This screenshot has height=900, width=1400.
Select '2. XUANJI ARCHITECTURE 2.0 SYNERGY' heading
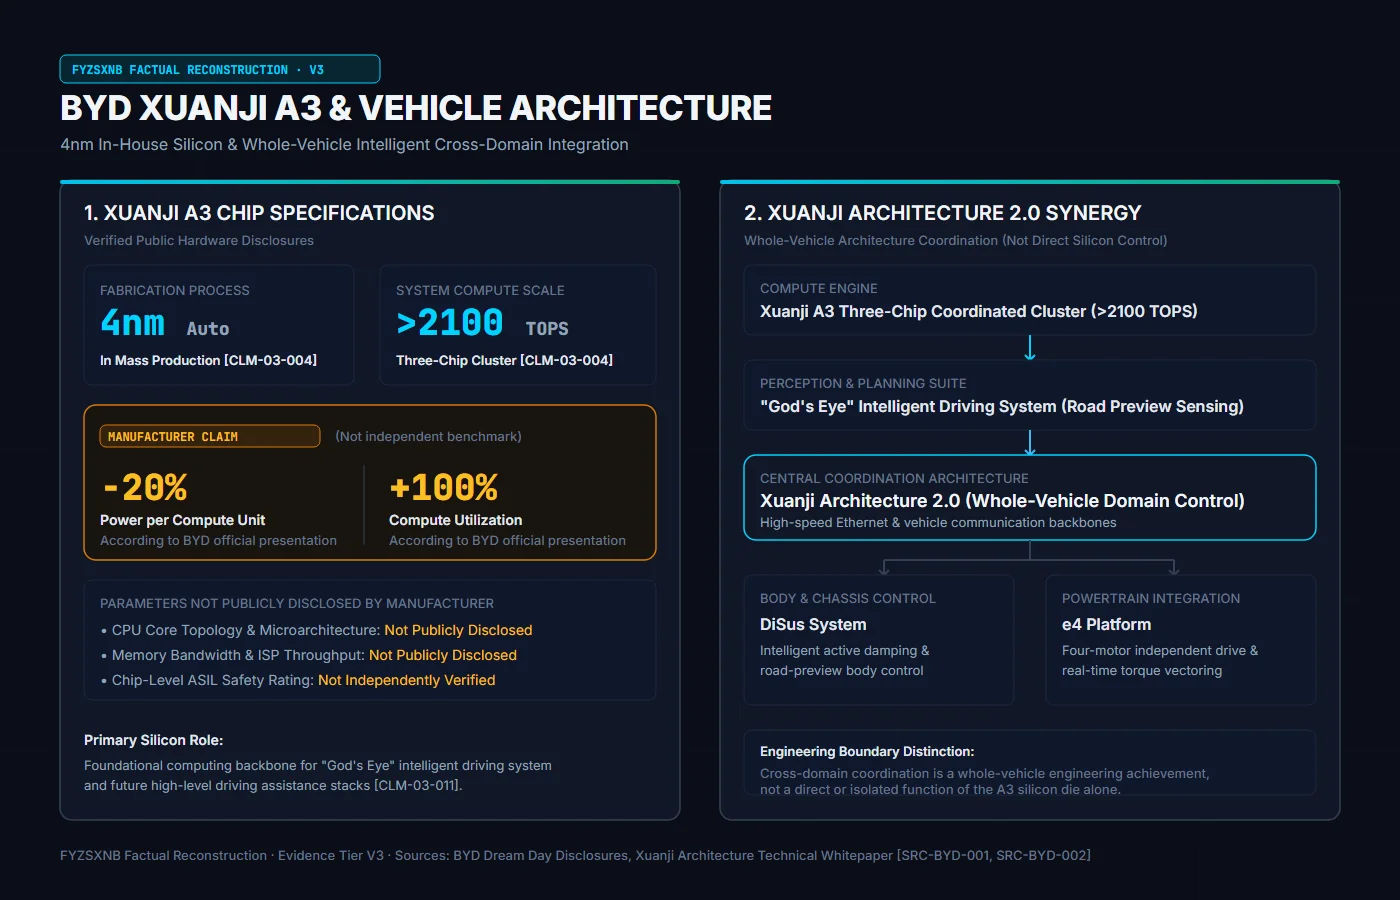tap(942, 213)
